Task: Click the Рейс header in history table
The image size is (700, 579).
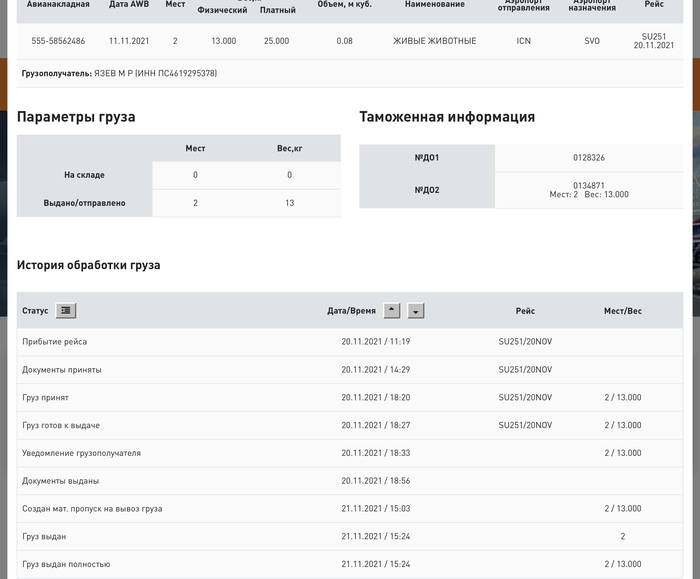Action: [x=525, y=311]
